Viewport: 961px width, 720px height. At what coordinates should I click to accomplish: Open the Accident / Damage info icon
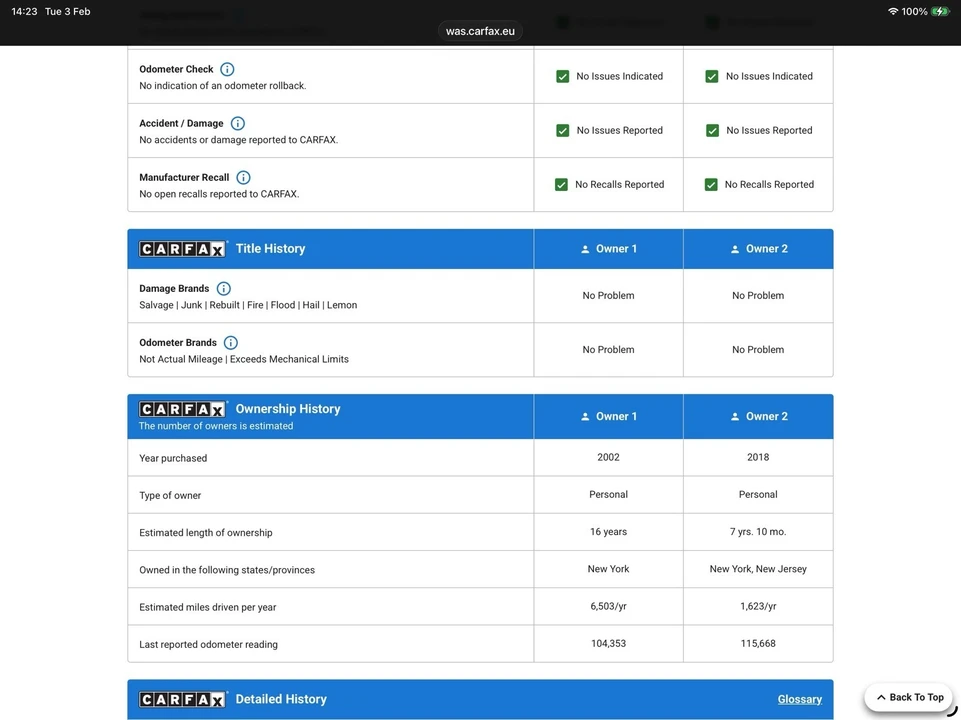point(237,123)
